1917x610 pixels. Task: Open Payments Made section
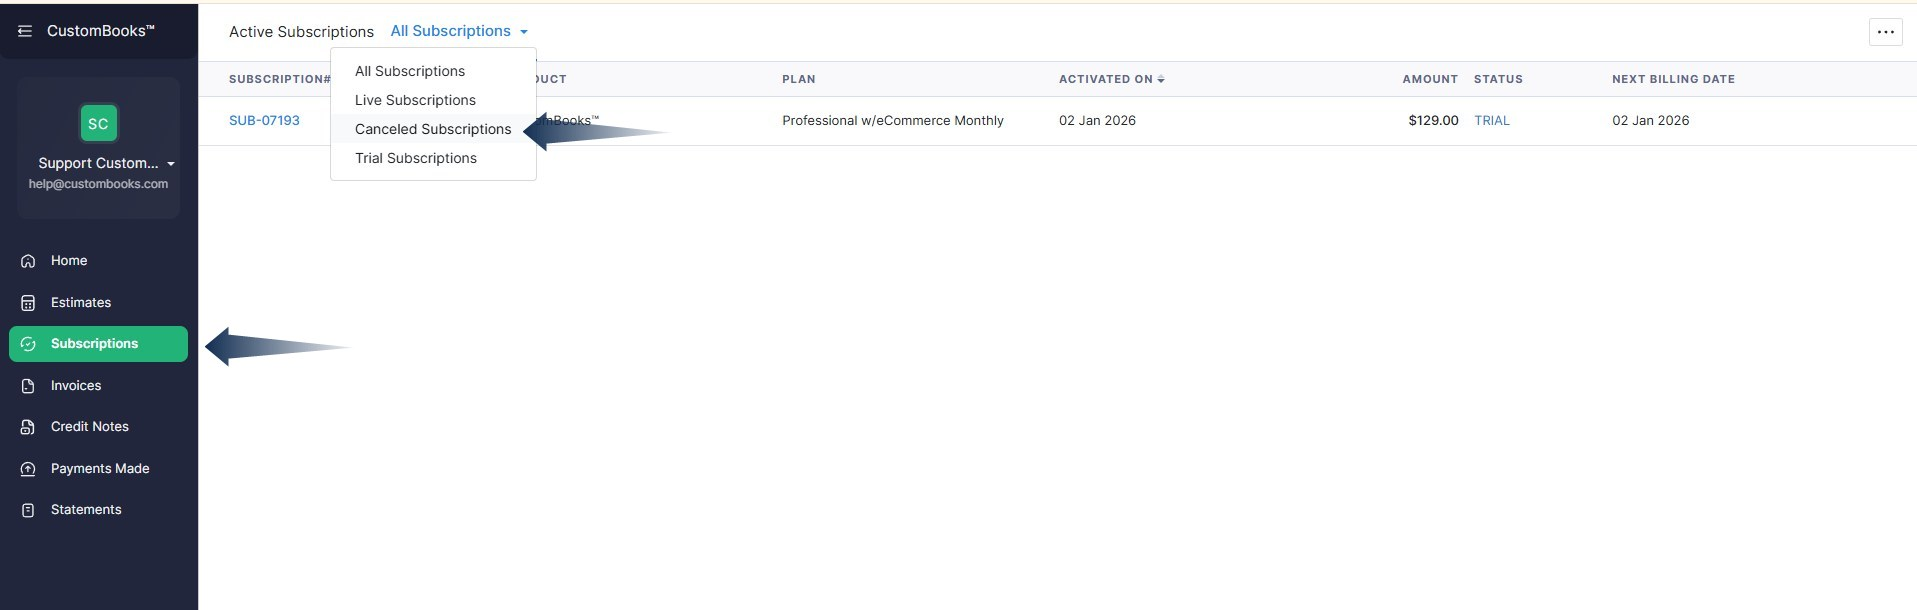point(98,469)
